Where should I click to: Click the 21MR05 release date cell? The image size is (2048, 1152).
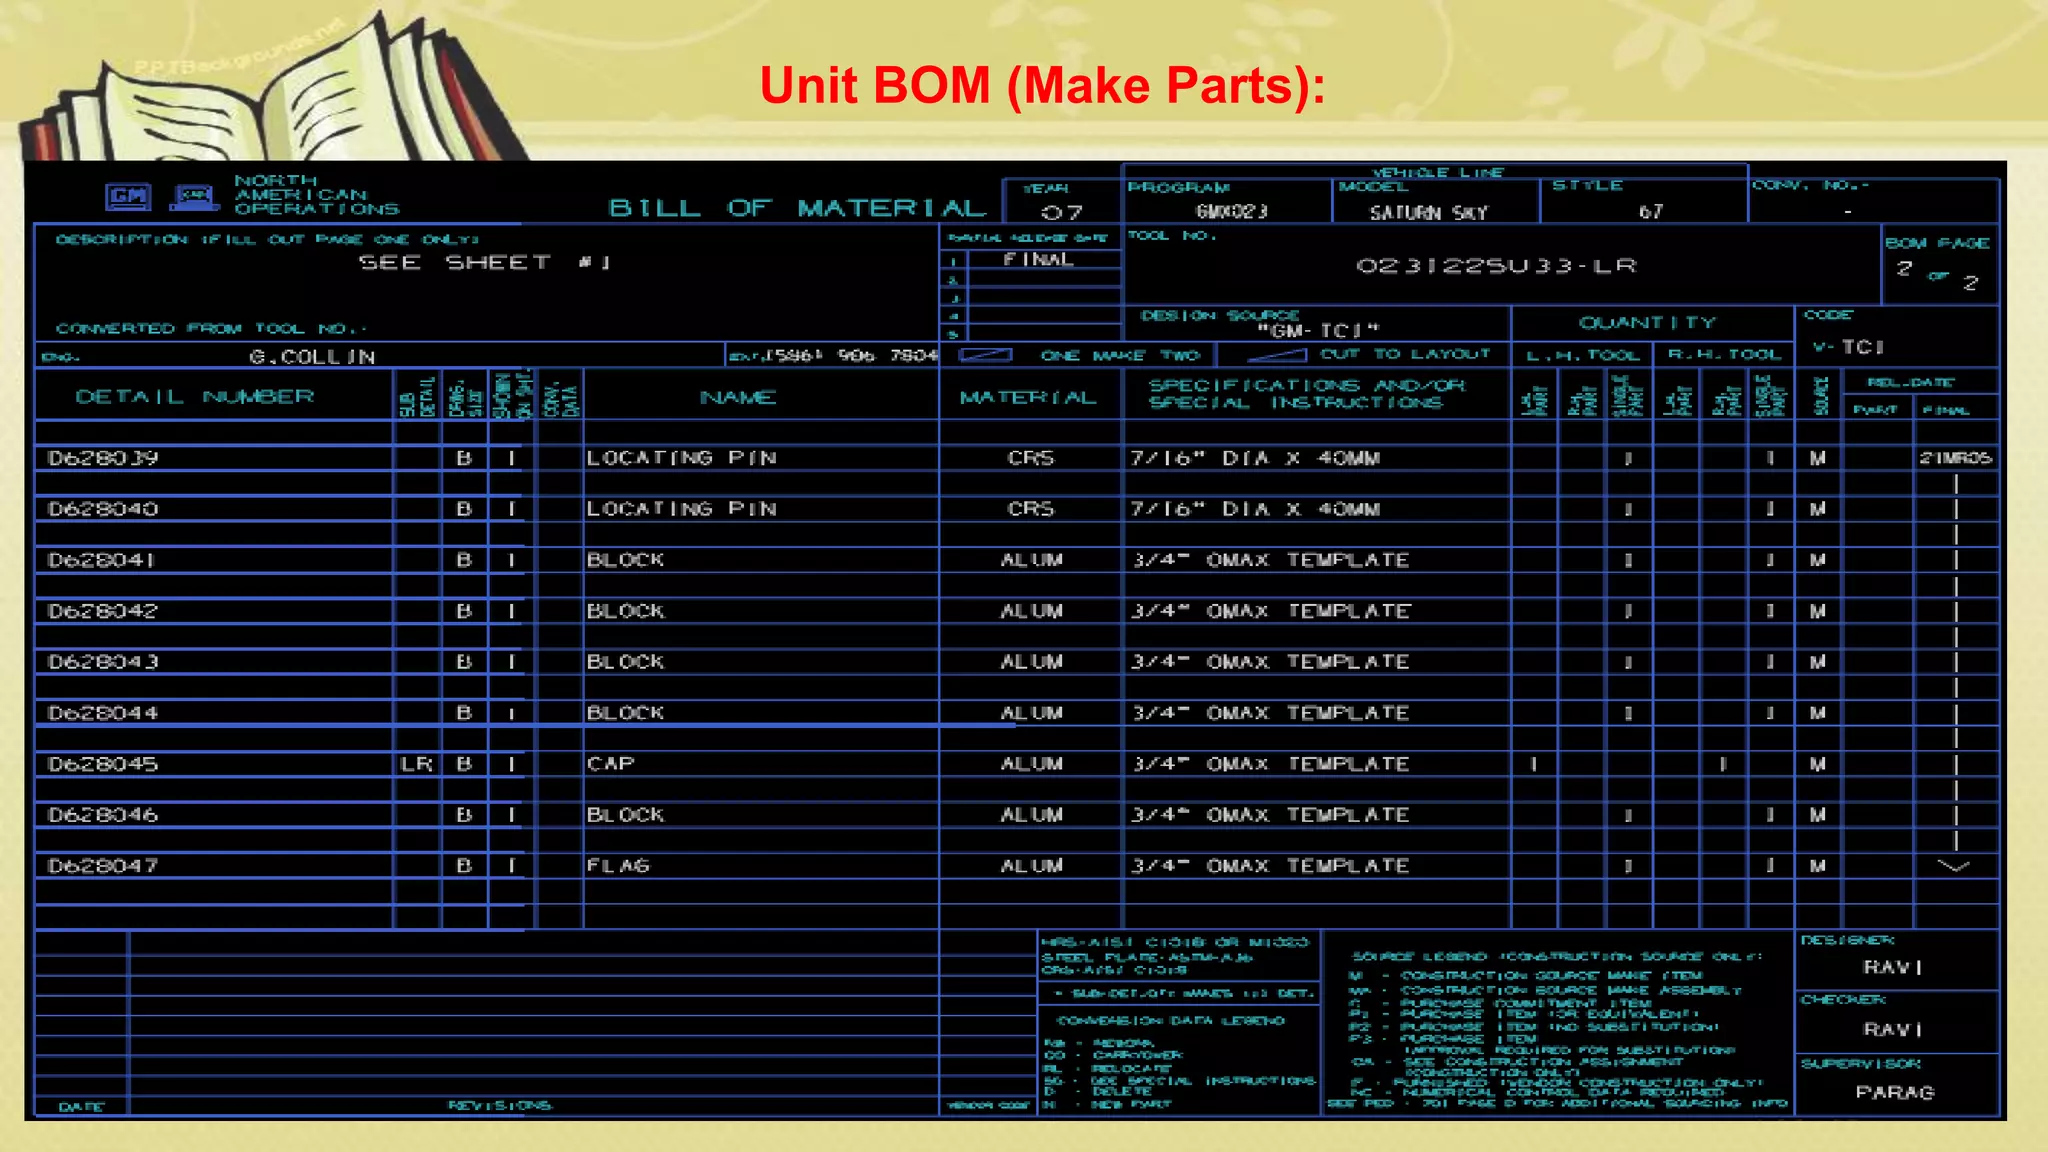pos(1955,458)
